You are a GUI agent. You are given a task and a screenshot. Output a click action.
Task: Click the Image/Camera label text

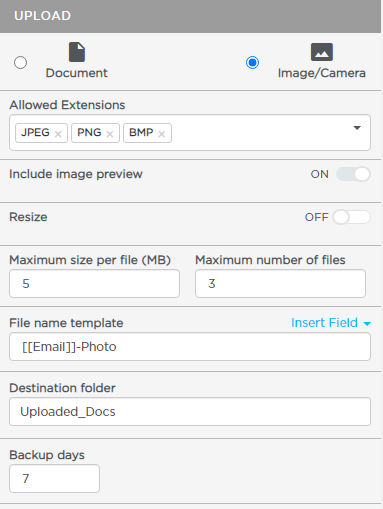pyautogui.click(x=322, y=73)
